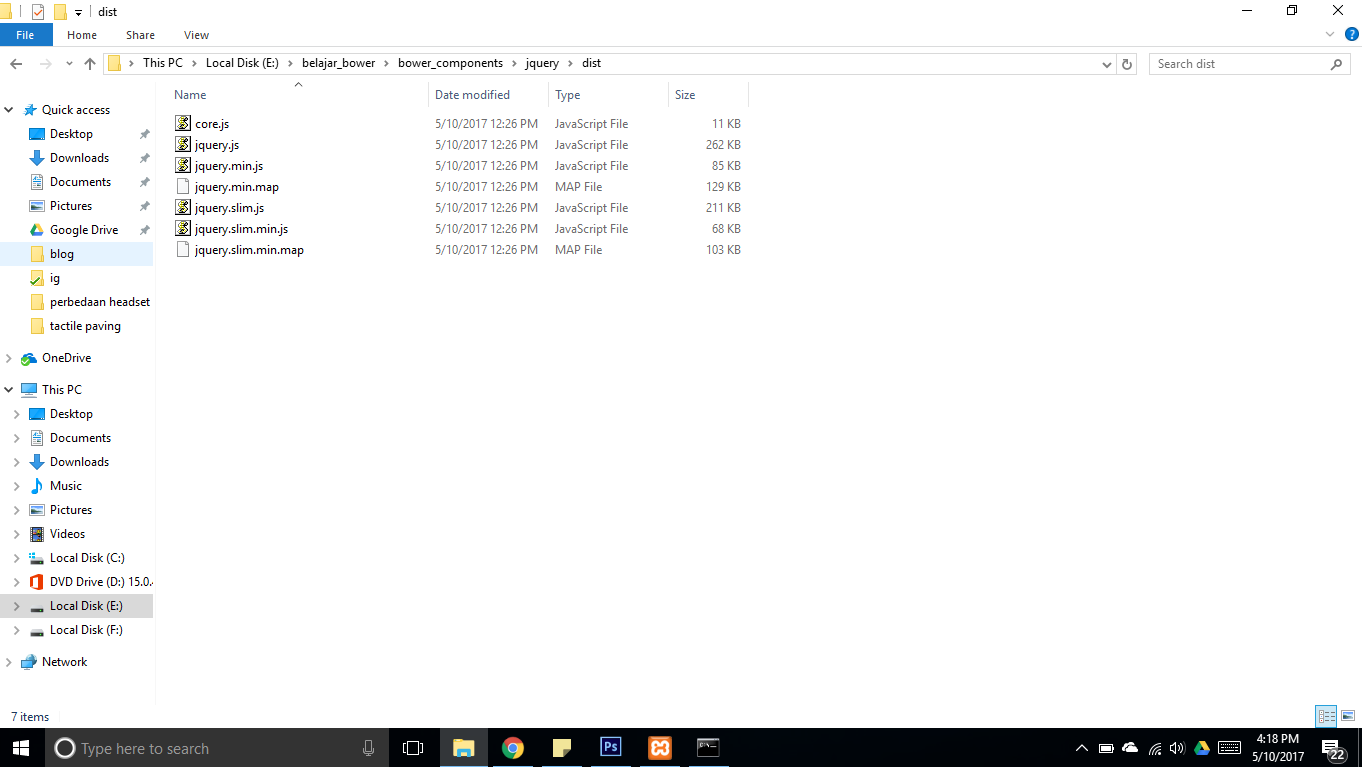Switch to Large icons view layout

(x=1348, y=716)
